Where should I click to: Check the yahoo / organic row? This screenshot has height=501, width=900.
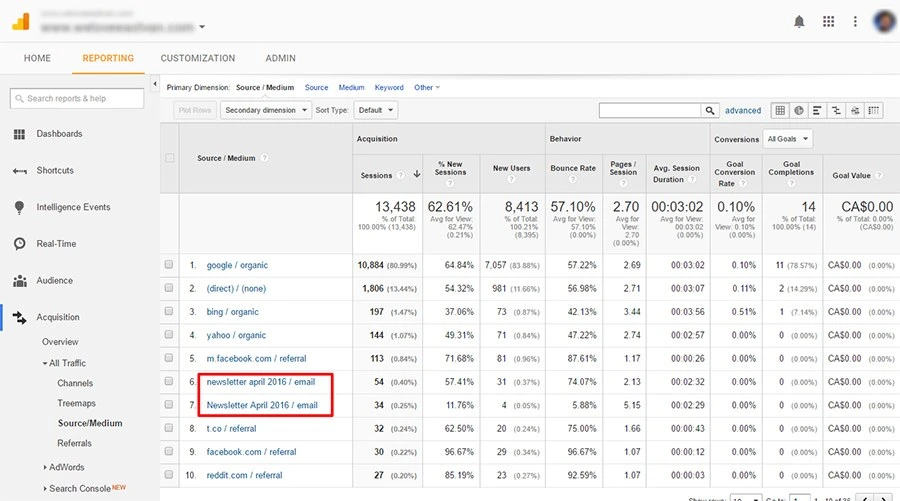pos(169,335)
